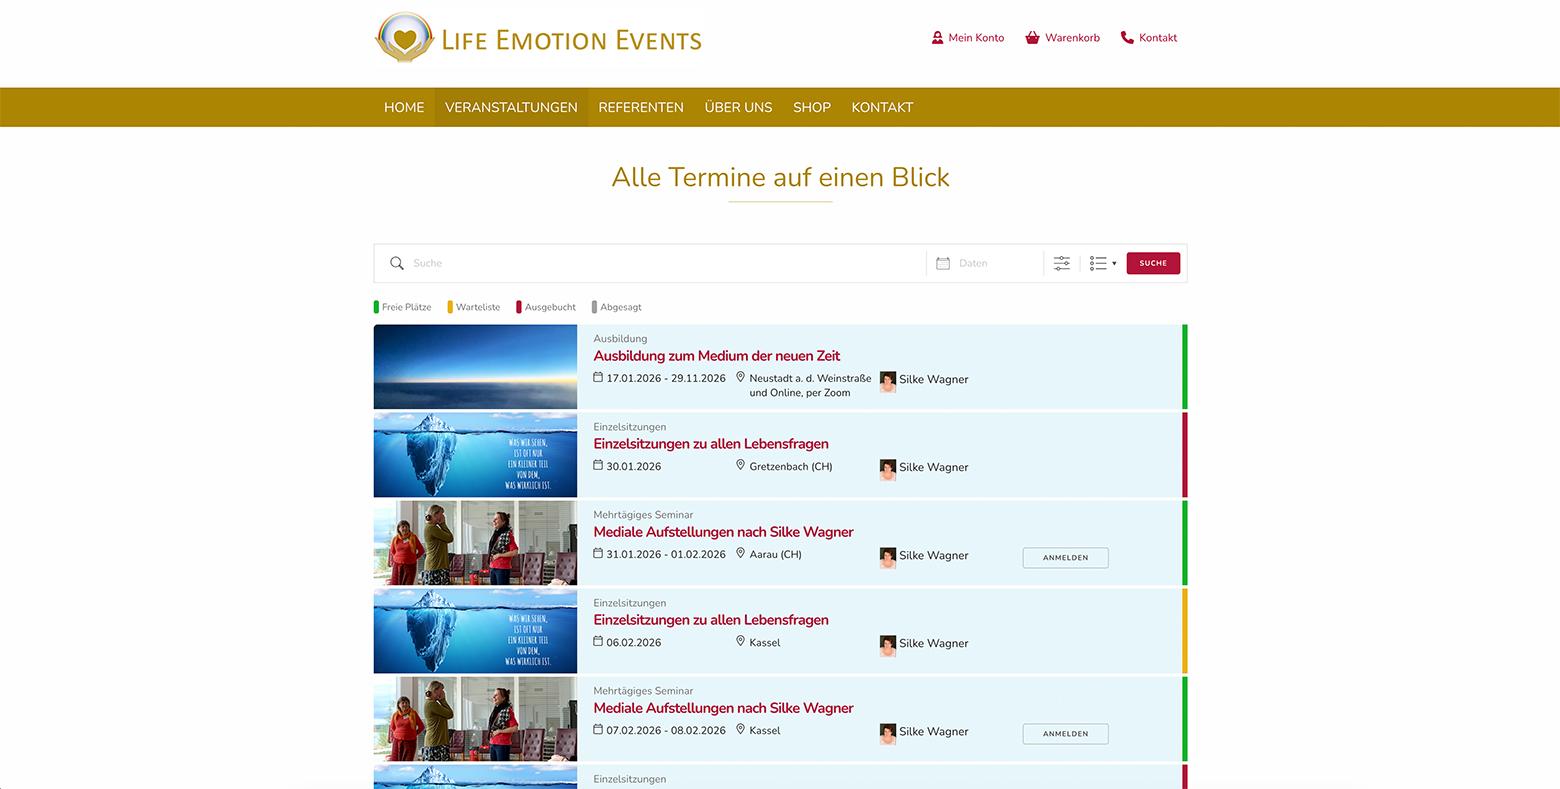Viewport: 1560px width, 789px height.
Task: Expand the list view mode dropdown
Action: pos(1102,263)
